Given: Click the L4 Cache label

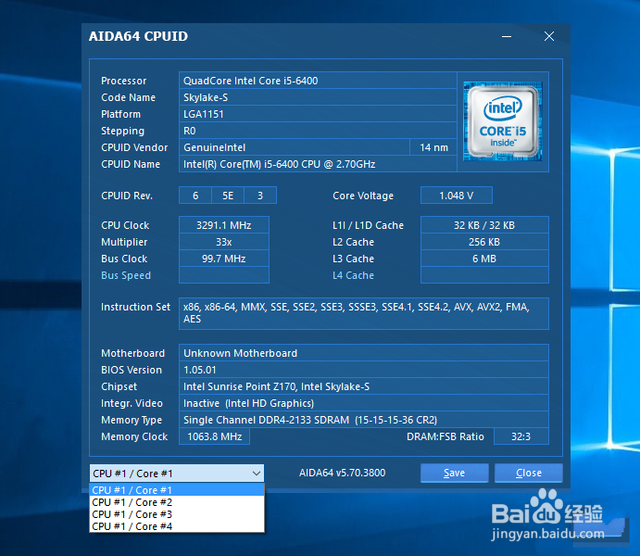Looking at the screenshot, I should 353,276.
